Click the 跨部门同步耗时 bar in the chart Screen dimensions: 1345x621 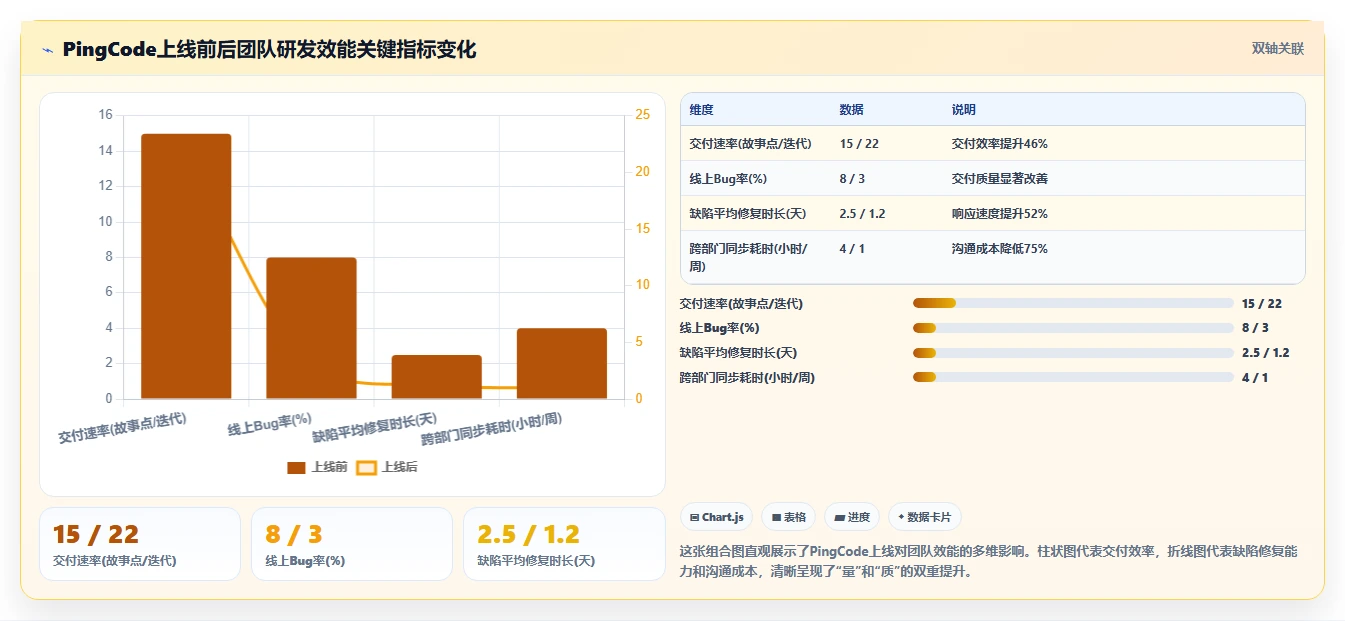[x=562, y=363]
